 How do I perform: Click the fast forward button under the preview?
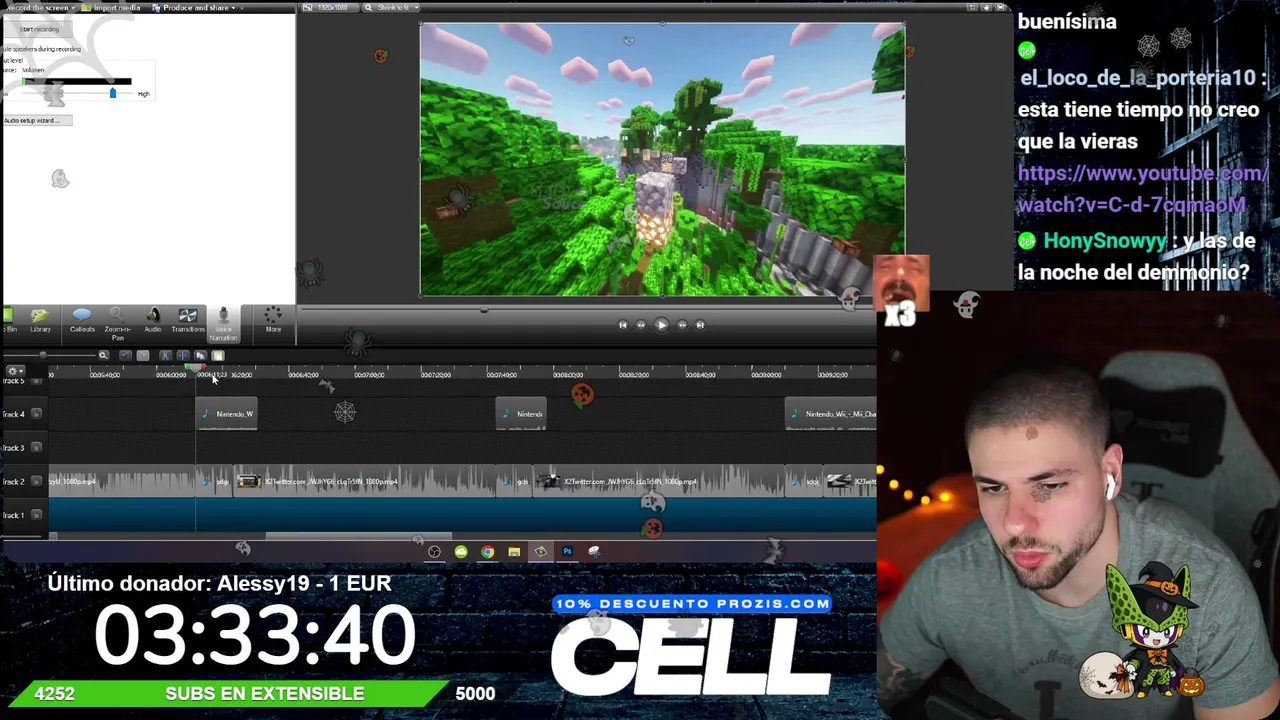pos(682,325)
